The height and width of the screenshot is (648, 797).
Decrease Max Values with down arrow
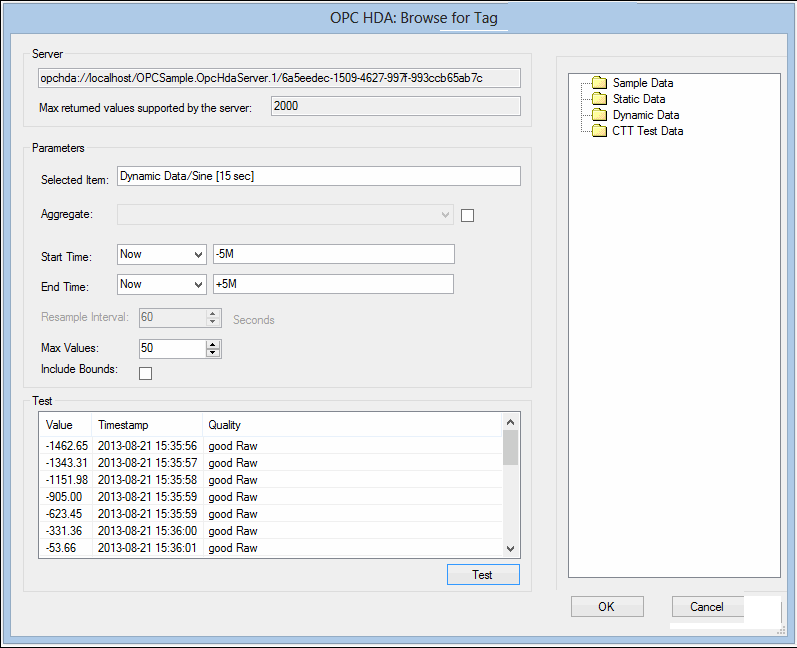212,353
